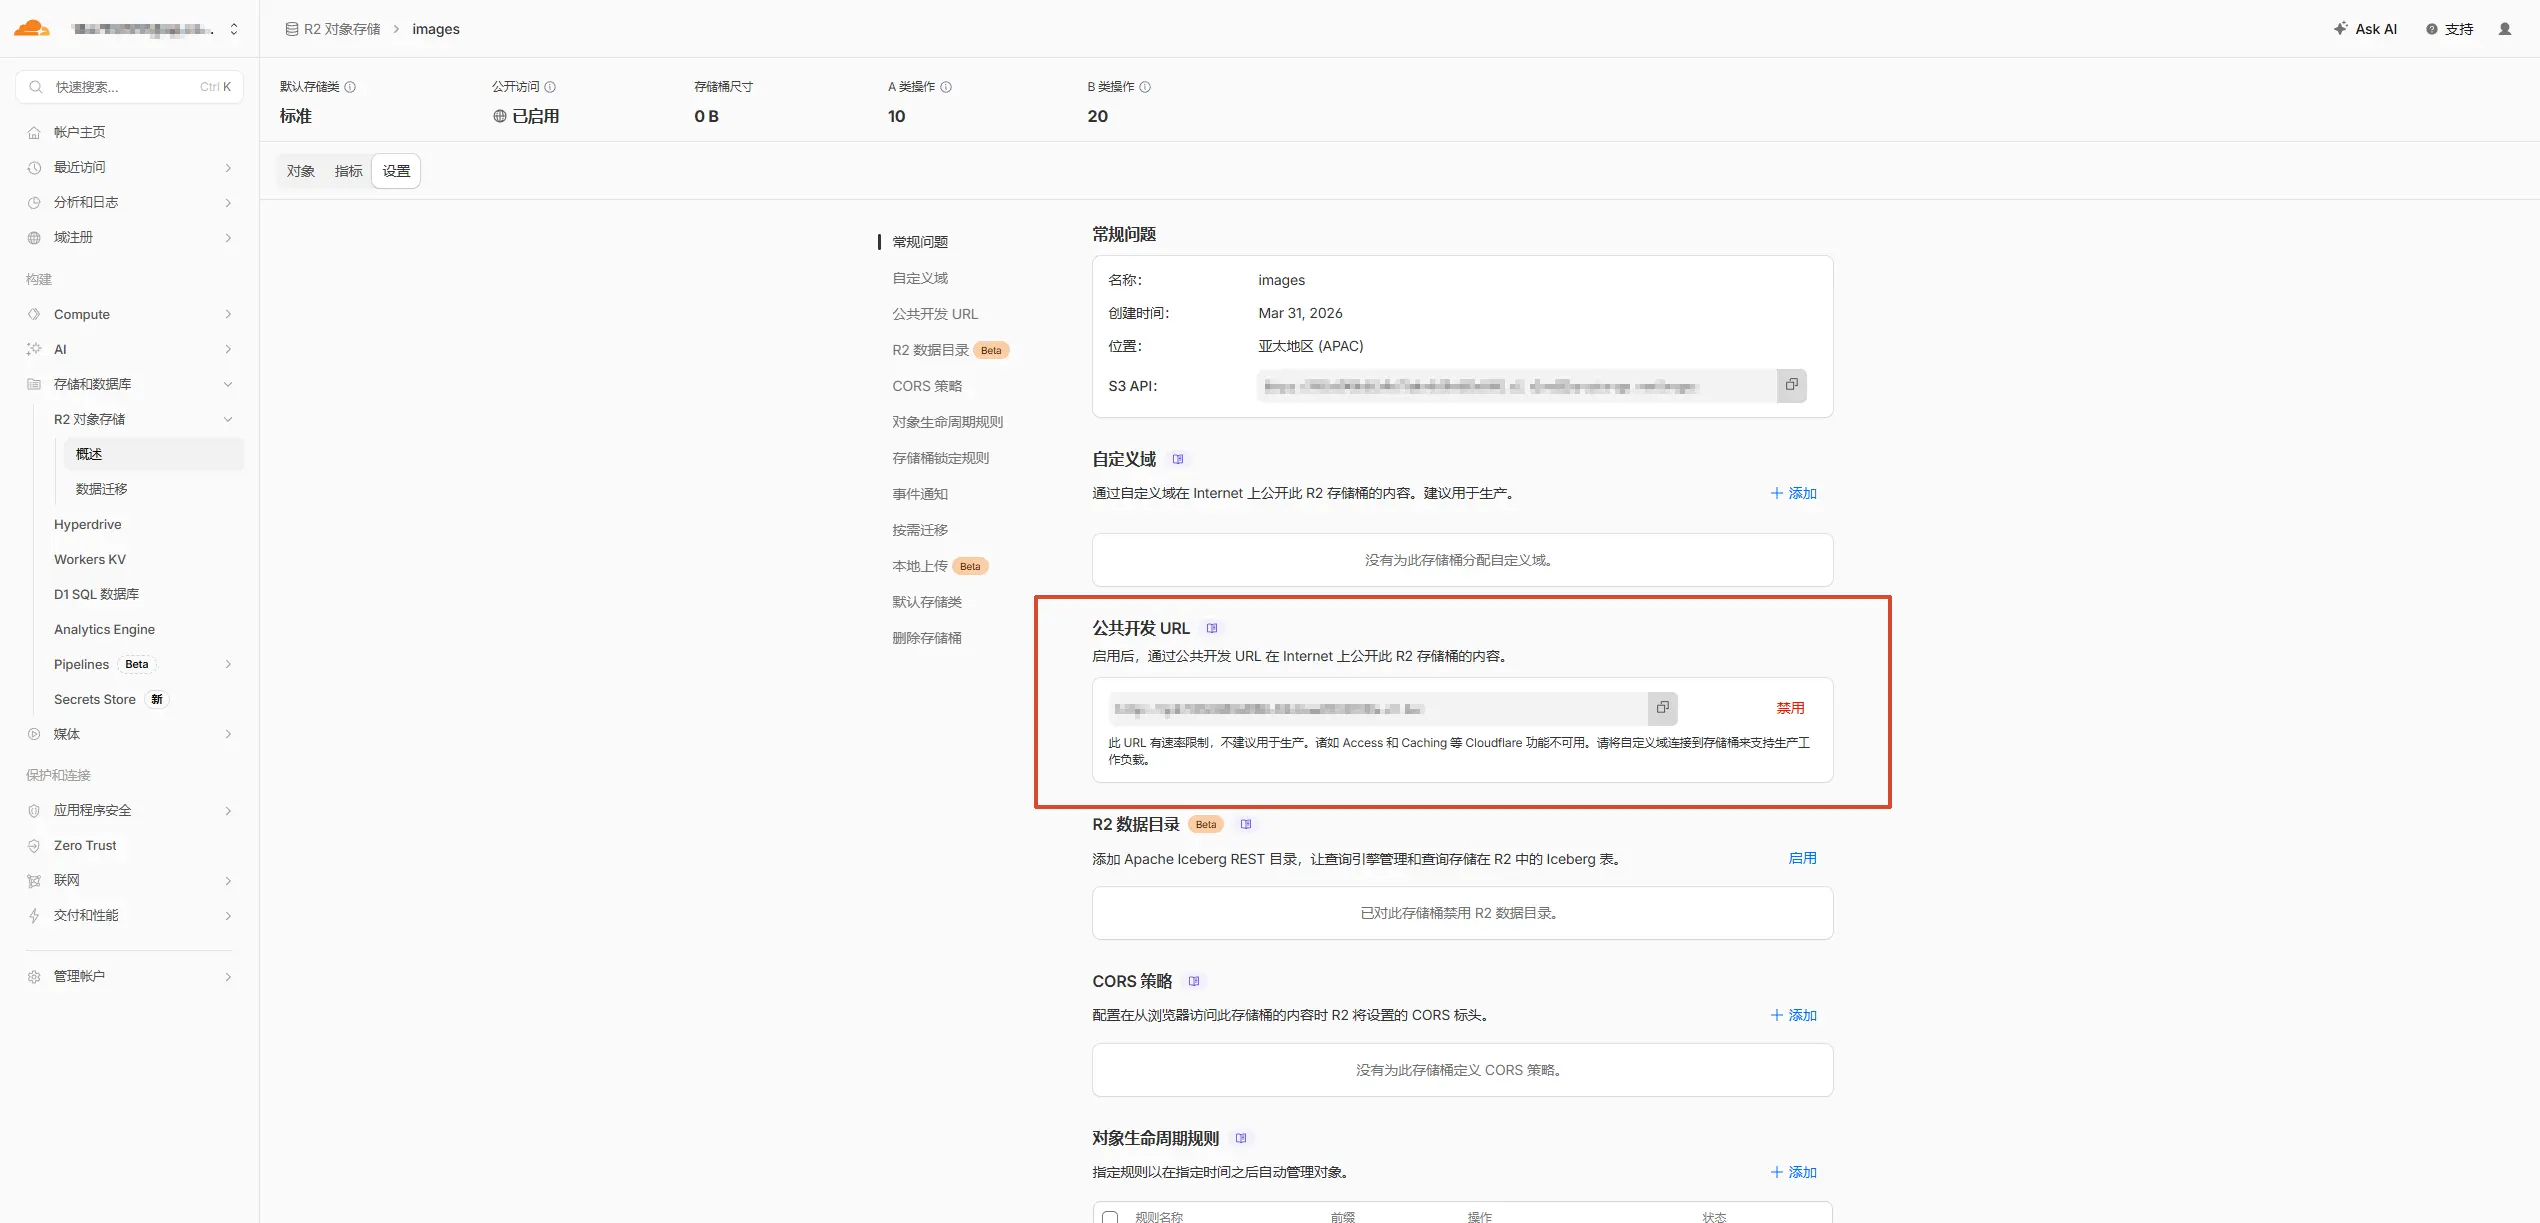Click info icon next to 公开访问

tap(550, 87)
